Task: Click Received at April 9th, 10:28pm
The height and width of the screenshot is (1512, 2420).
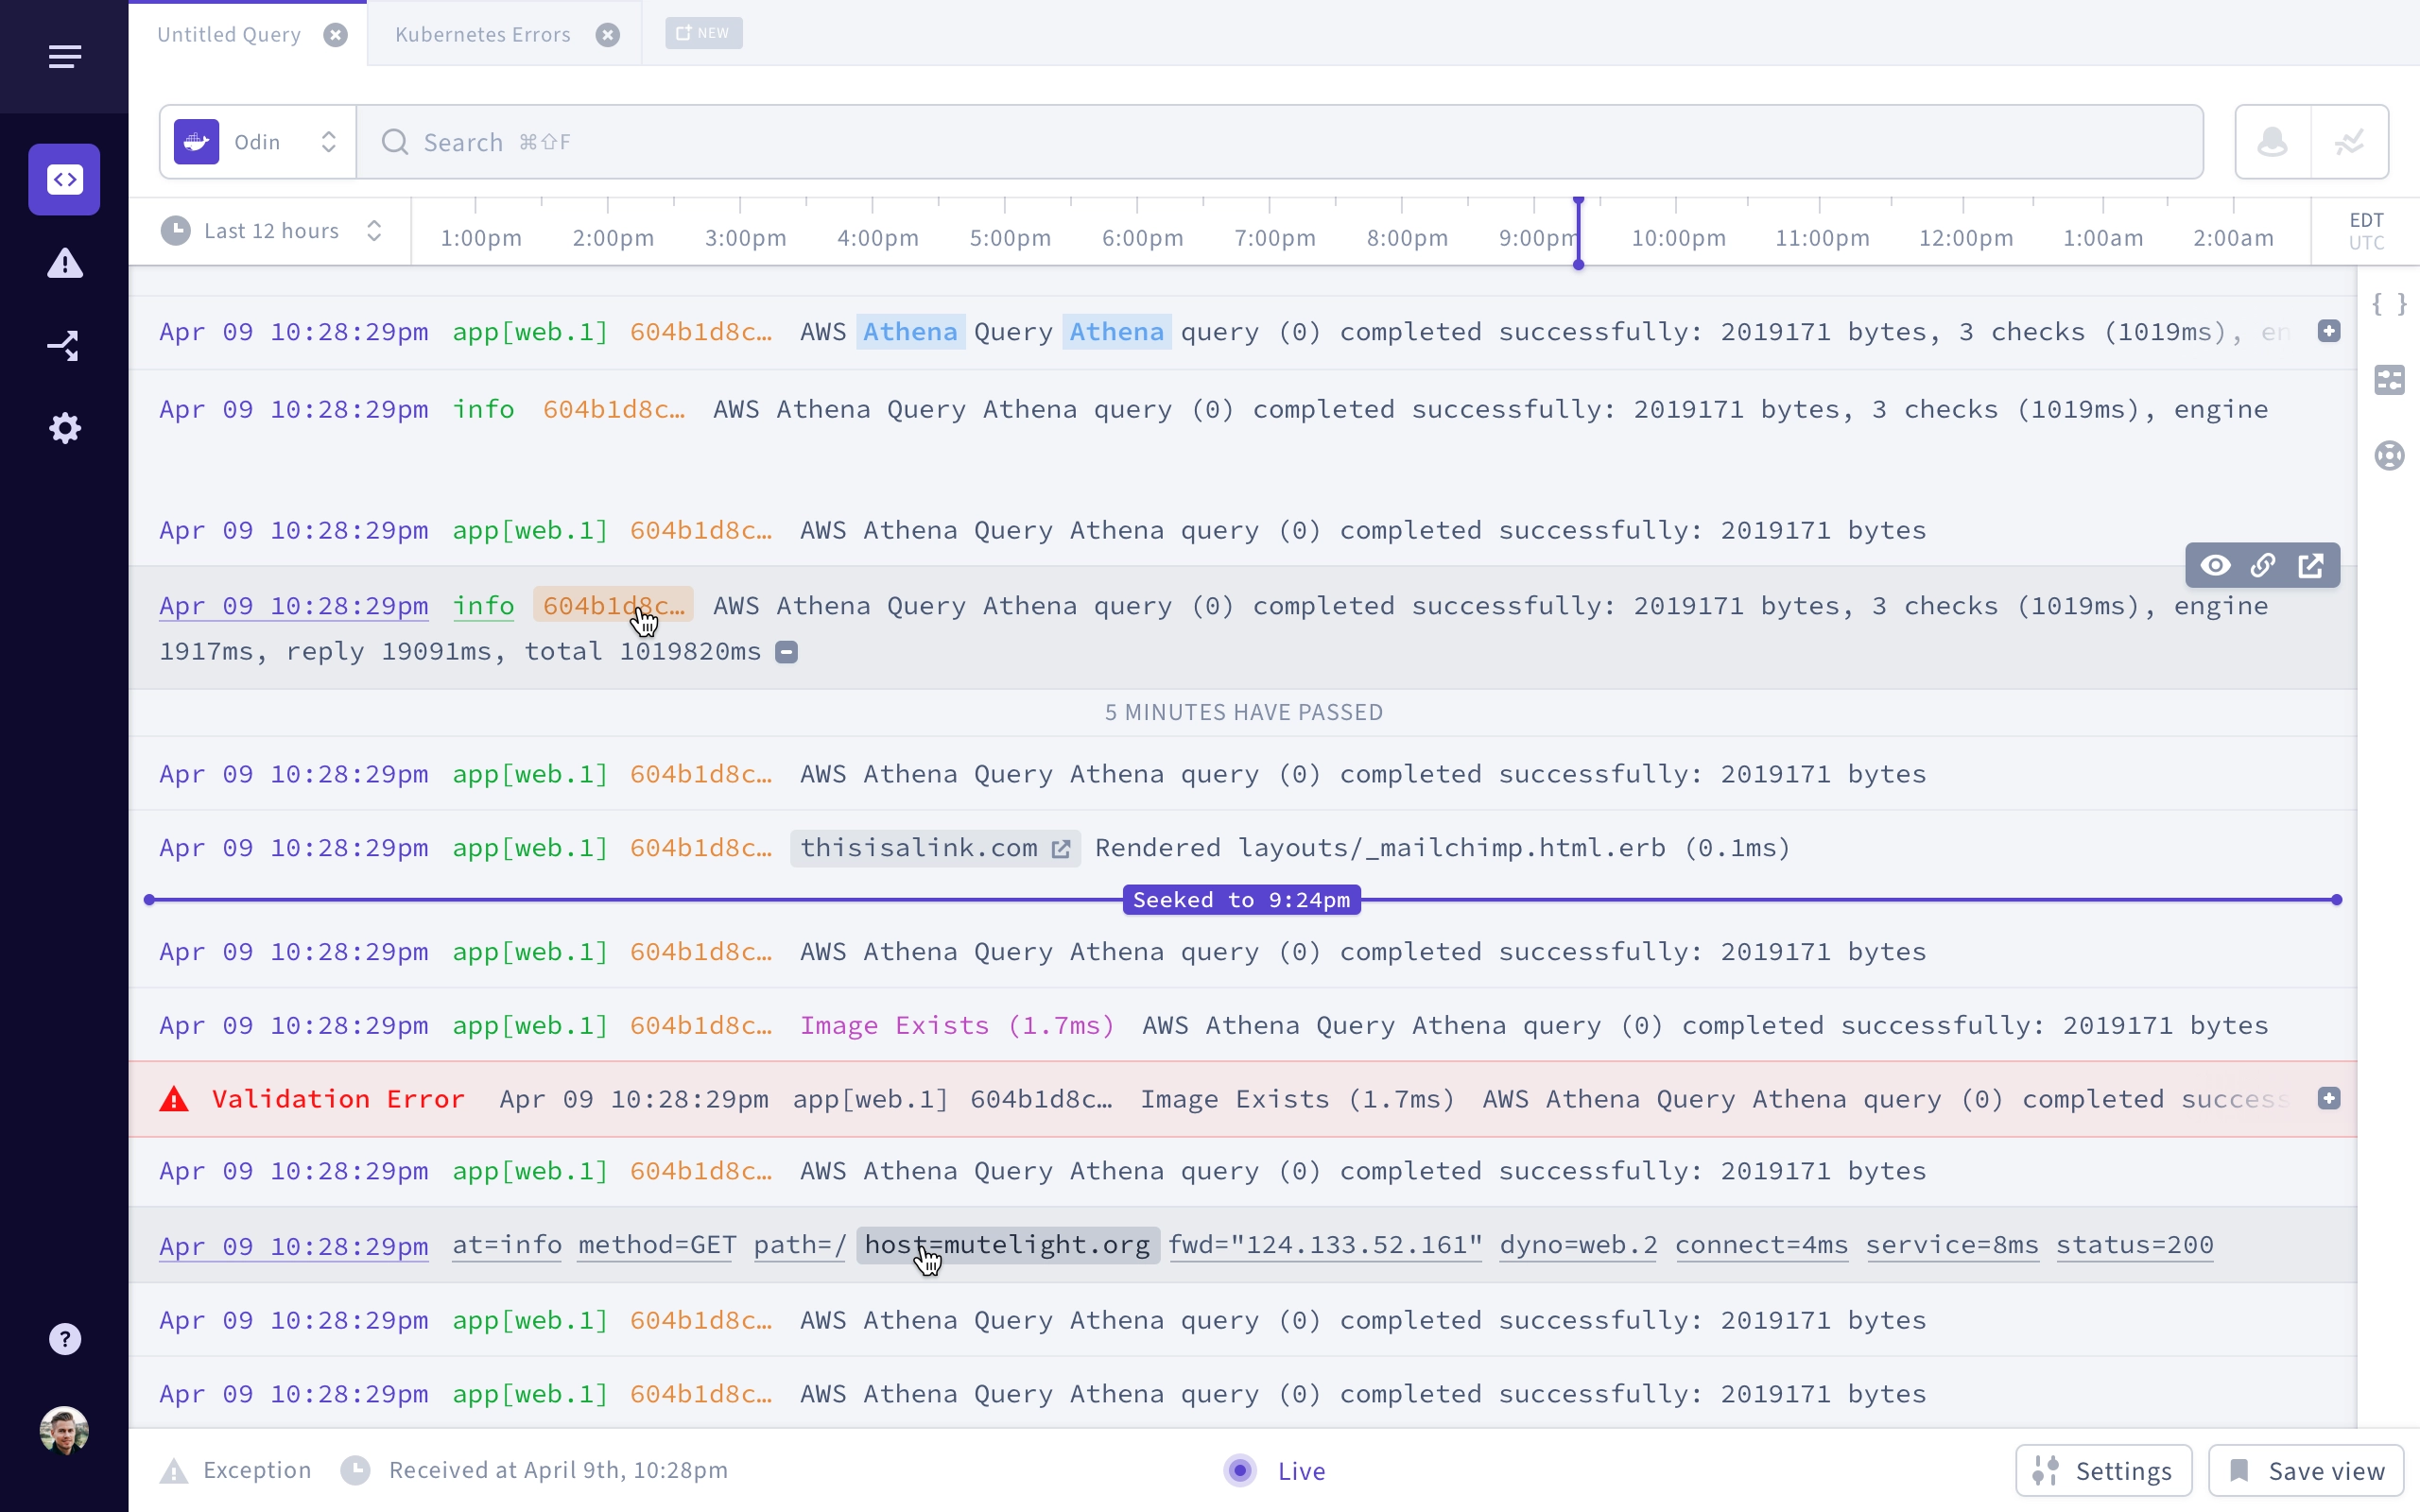Action: tap(558, 1471)
